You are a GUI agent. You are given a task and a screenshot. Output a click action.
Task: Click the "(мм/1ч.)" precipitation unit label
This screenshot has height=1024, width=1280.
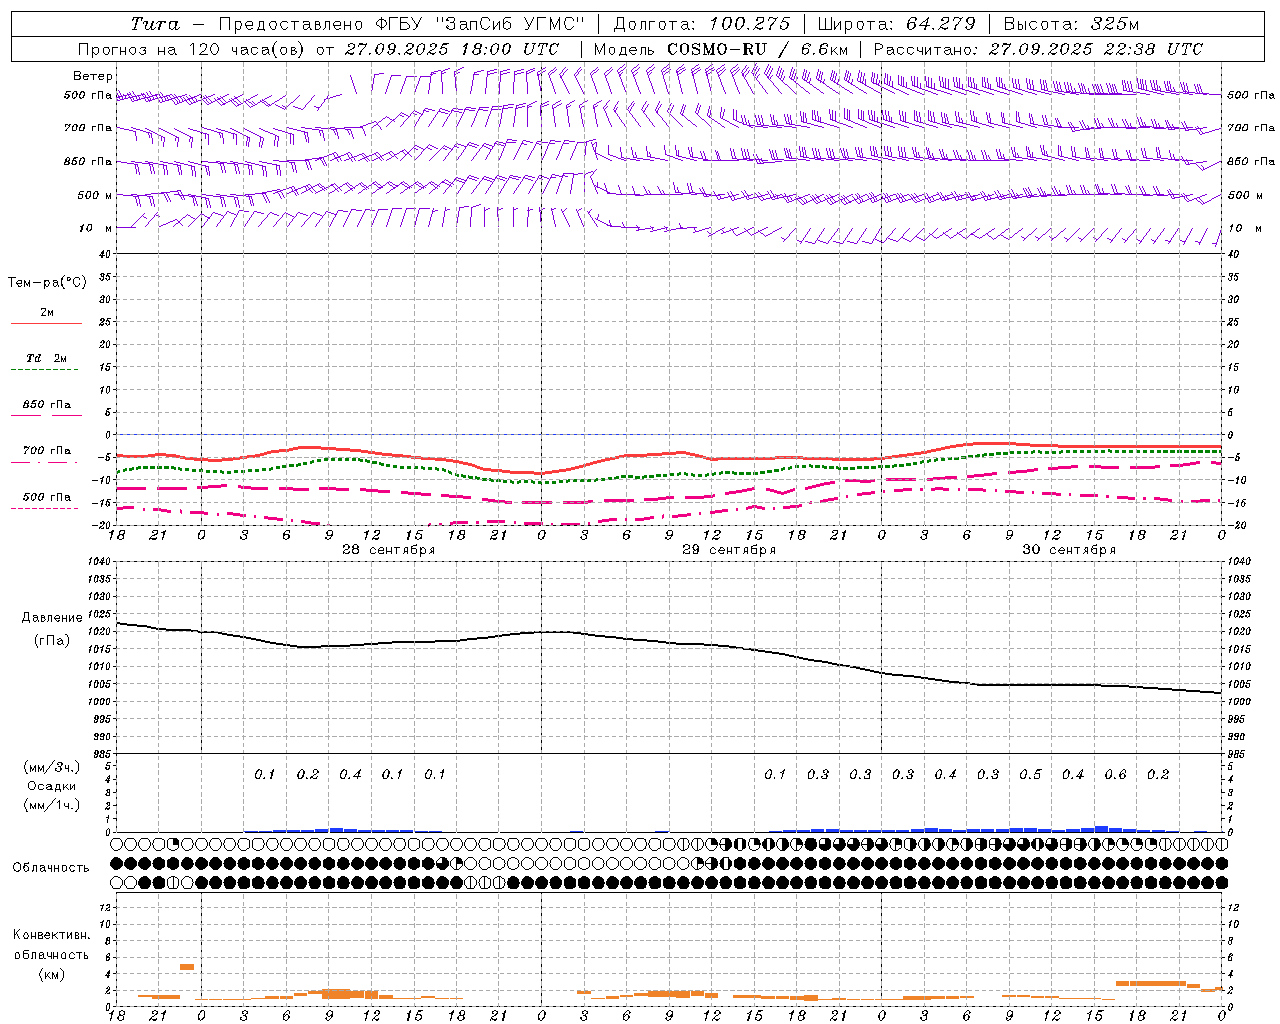coord(52,805)
